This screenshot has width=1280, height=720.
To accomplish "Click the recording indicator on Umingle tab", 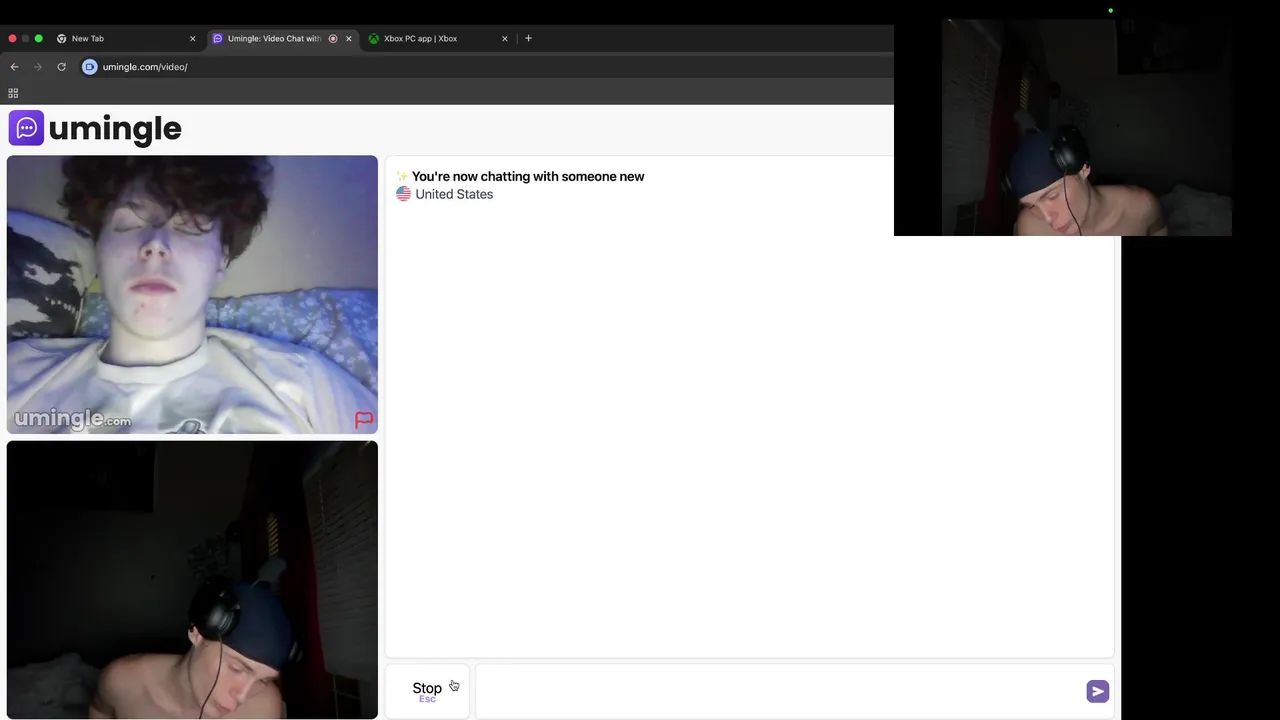I will 333,39.
